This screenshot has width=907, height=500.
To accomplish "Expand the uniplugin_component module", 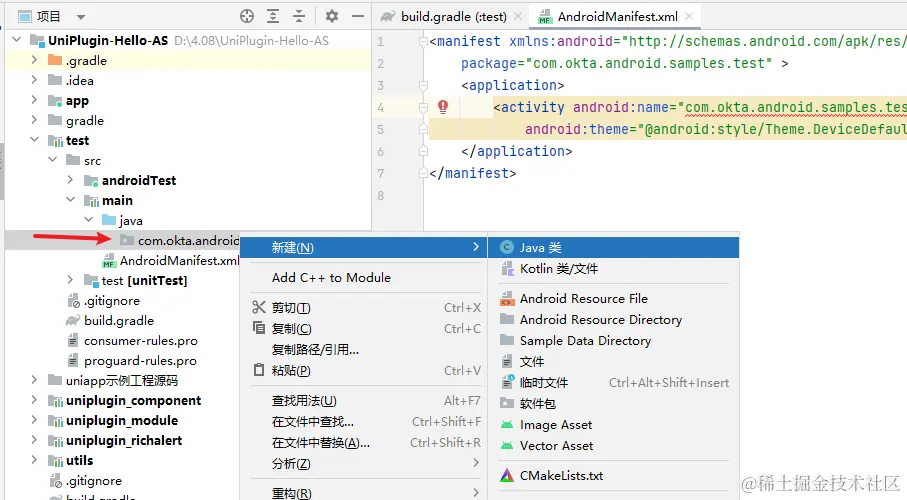I will pyautogui.click(x=34, y=400).
